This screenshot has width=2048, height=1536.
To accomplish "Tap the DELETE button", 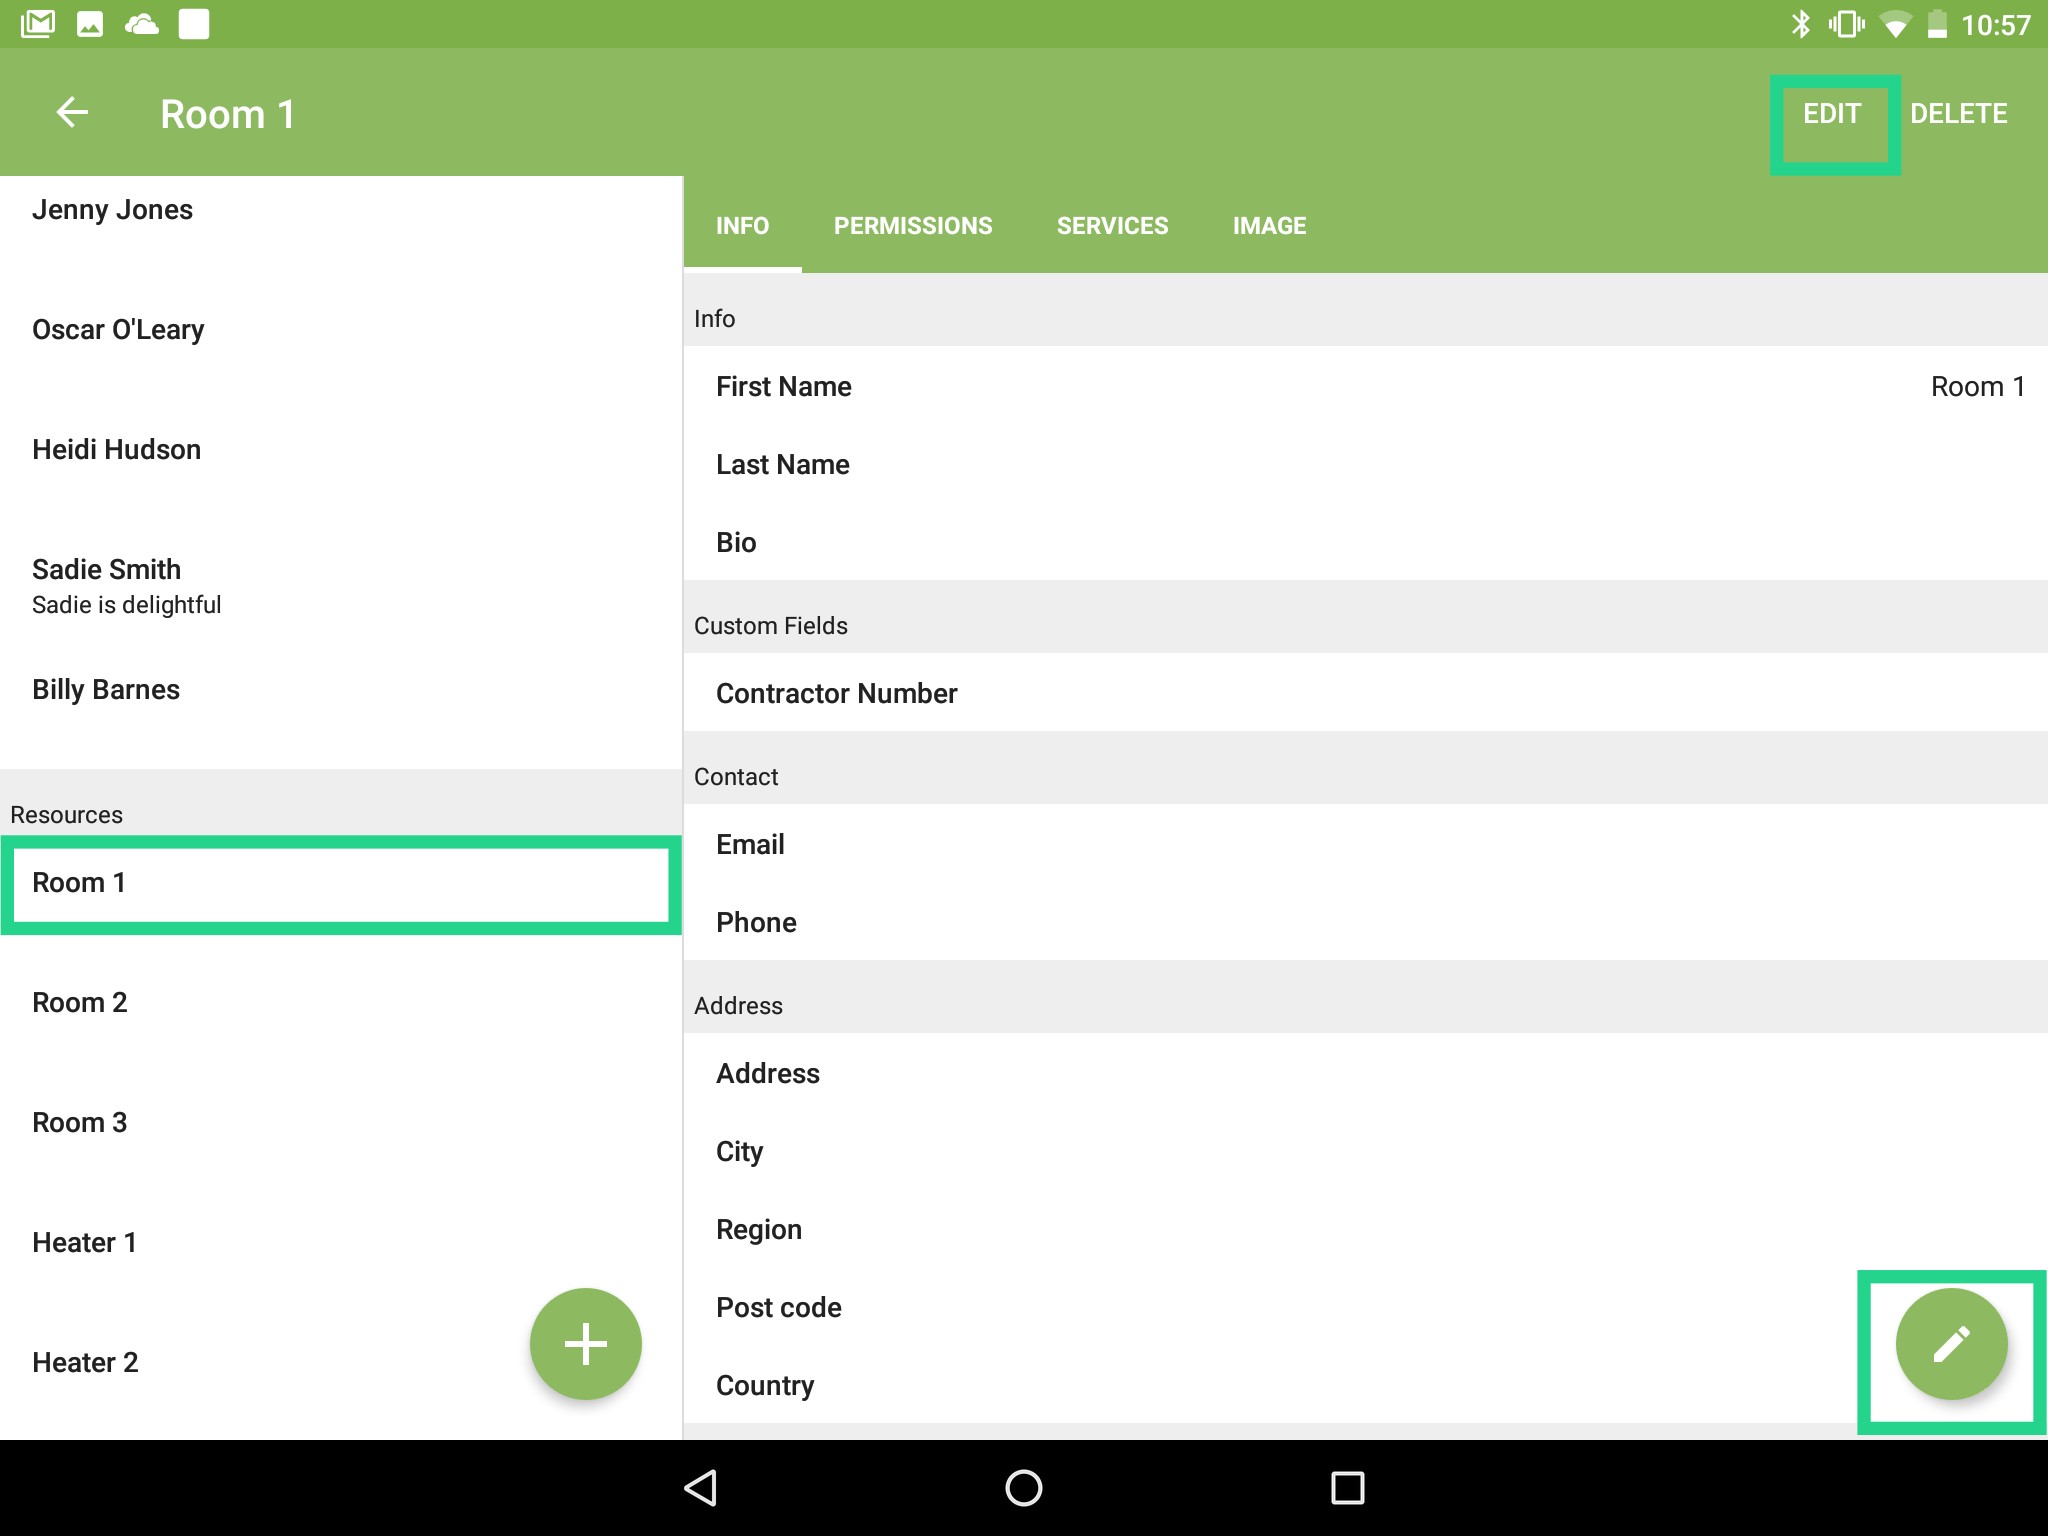I will click(1958, 113).
